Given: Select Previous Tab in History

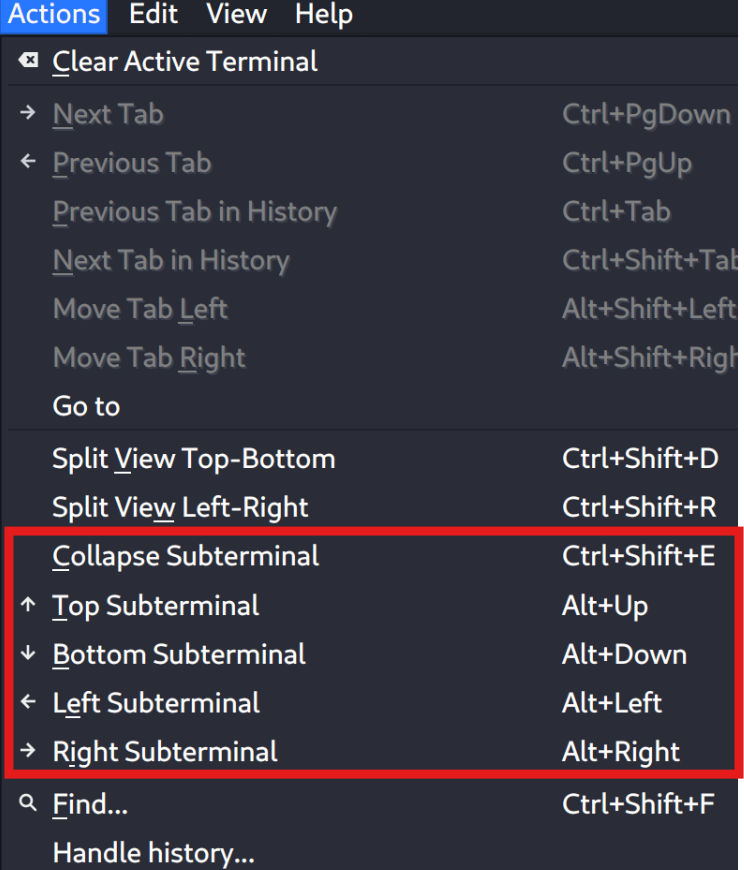Looking at the screenshot, I should [x=194, y=212].
